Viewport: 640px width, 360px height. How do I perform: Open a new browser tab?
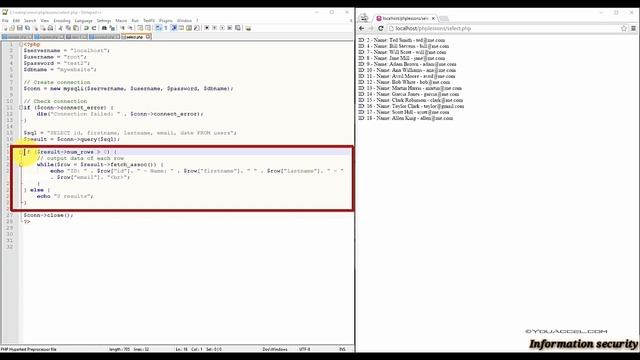(x=444, y=18)
